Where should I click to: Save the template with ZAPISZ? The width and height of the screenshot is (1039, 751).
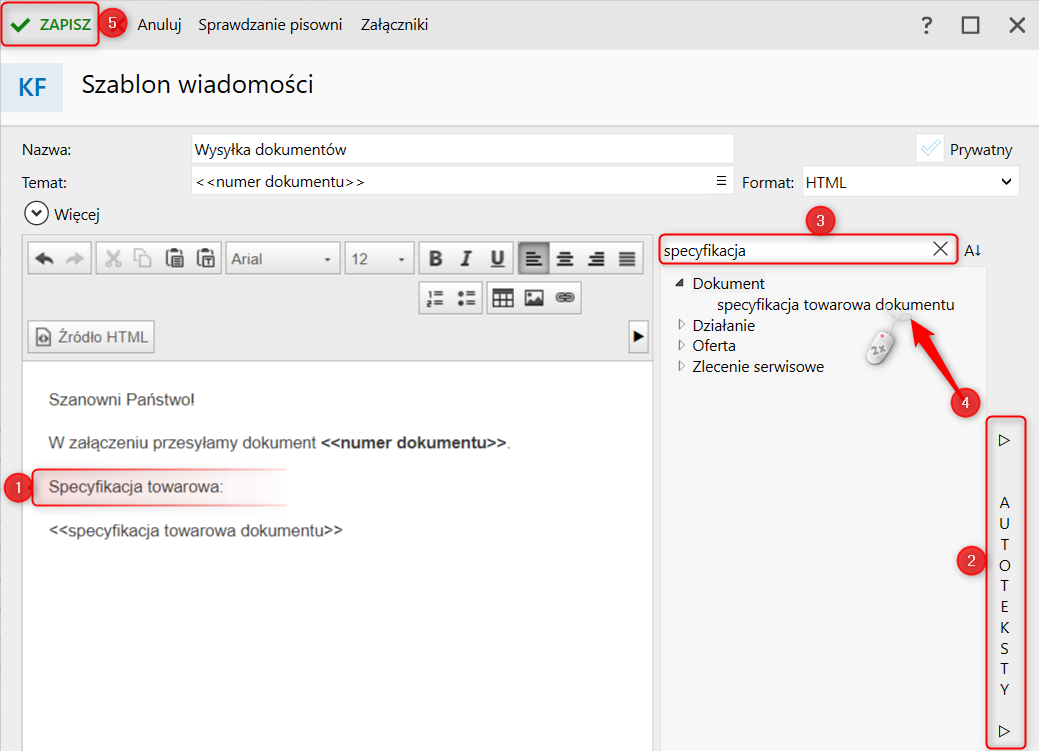50,25
